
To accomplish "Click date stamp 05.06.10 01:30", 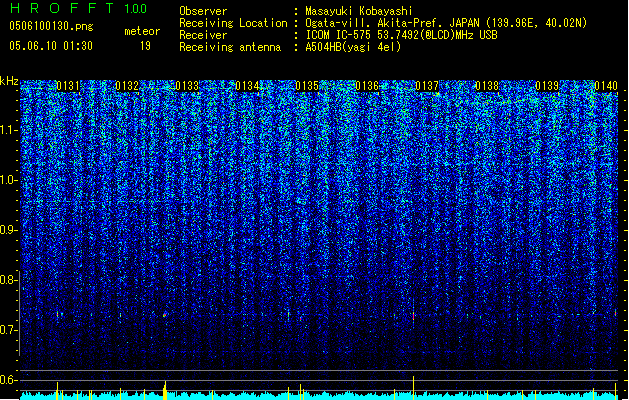I will click(x=51, y=46).
